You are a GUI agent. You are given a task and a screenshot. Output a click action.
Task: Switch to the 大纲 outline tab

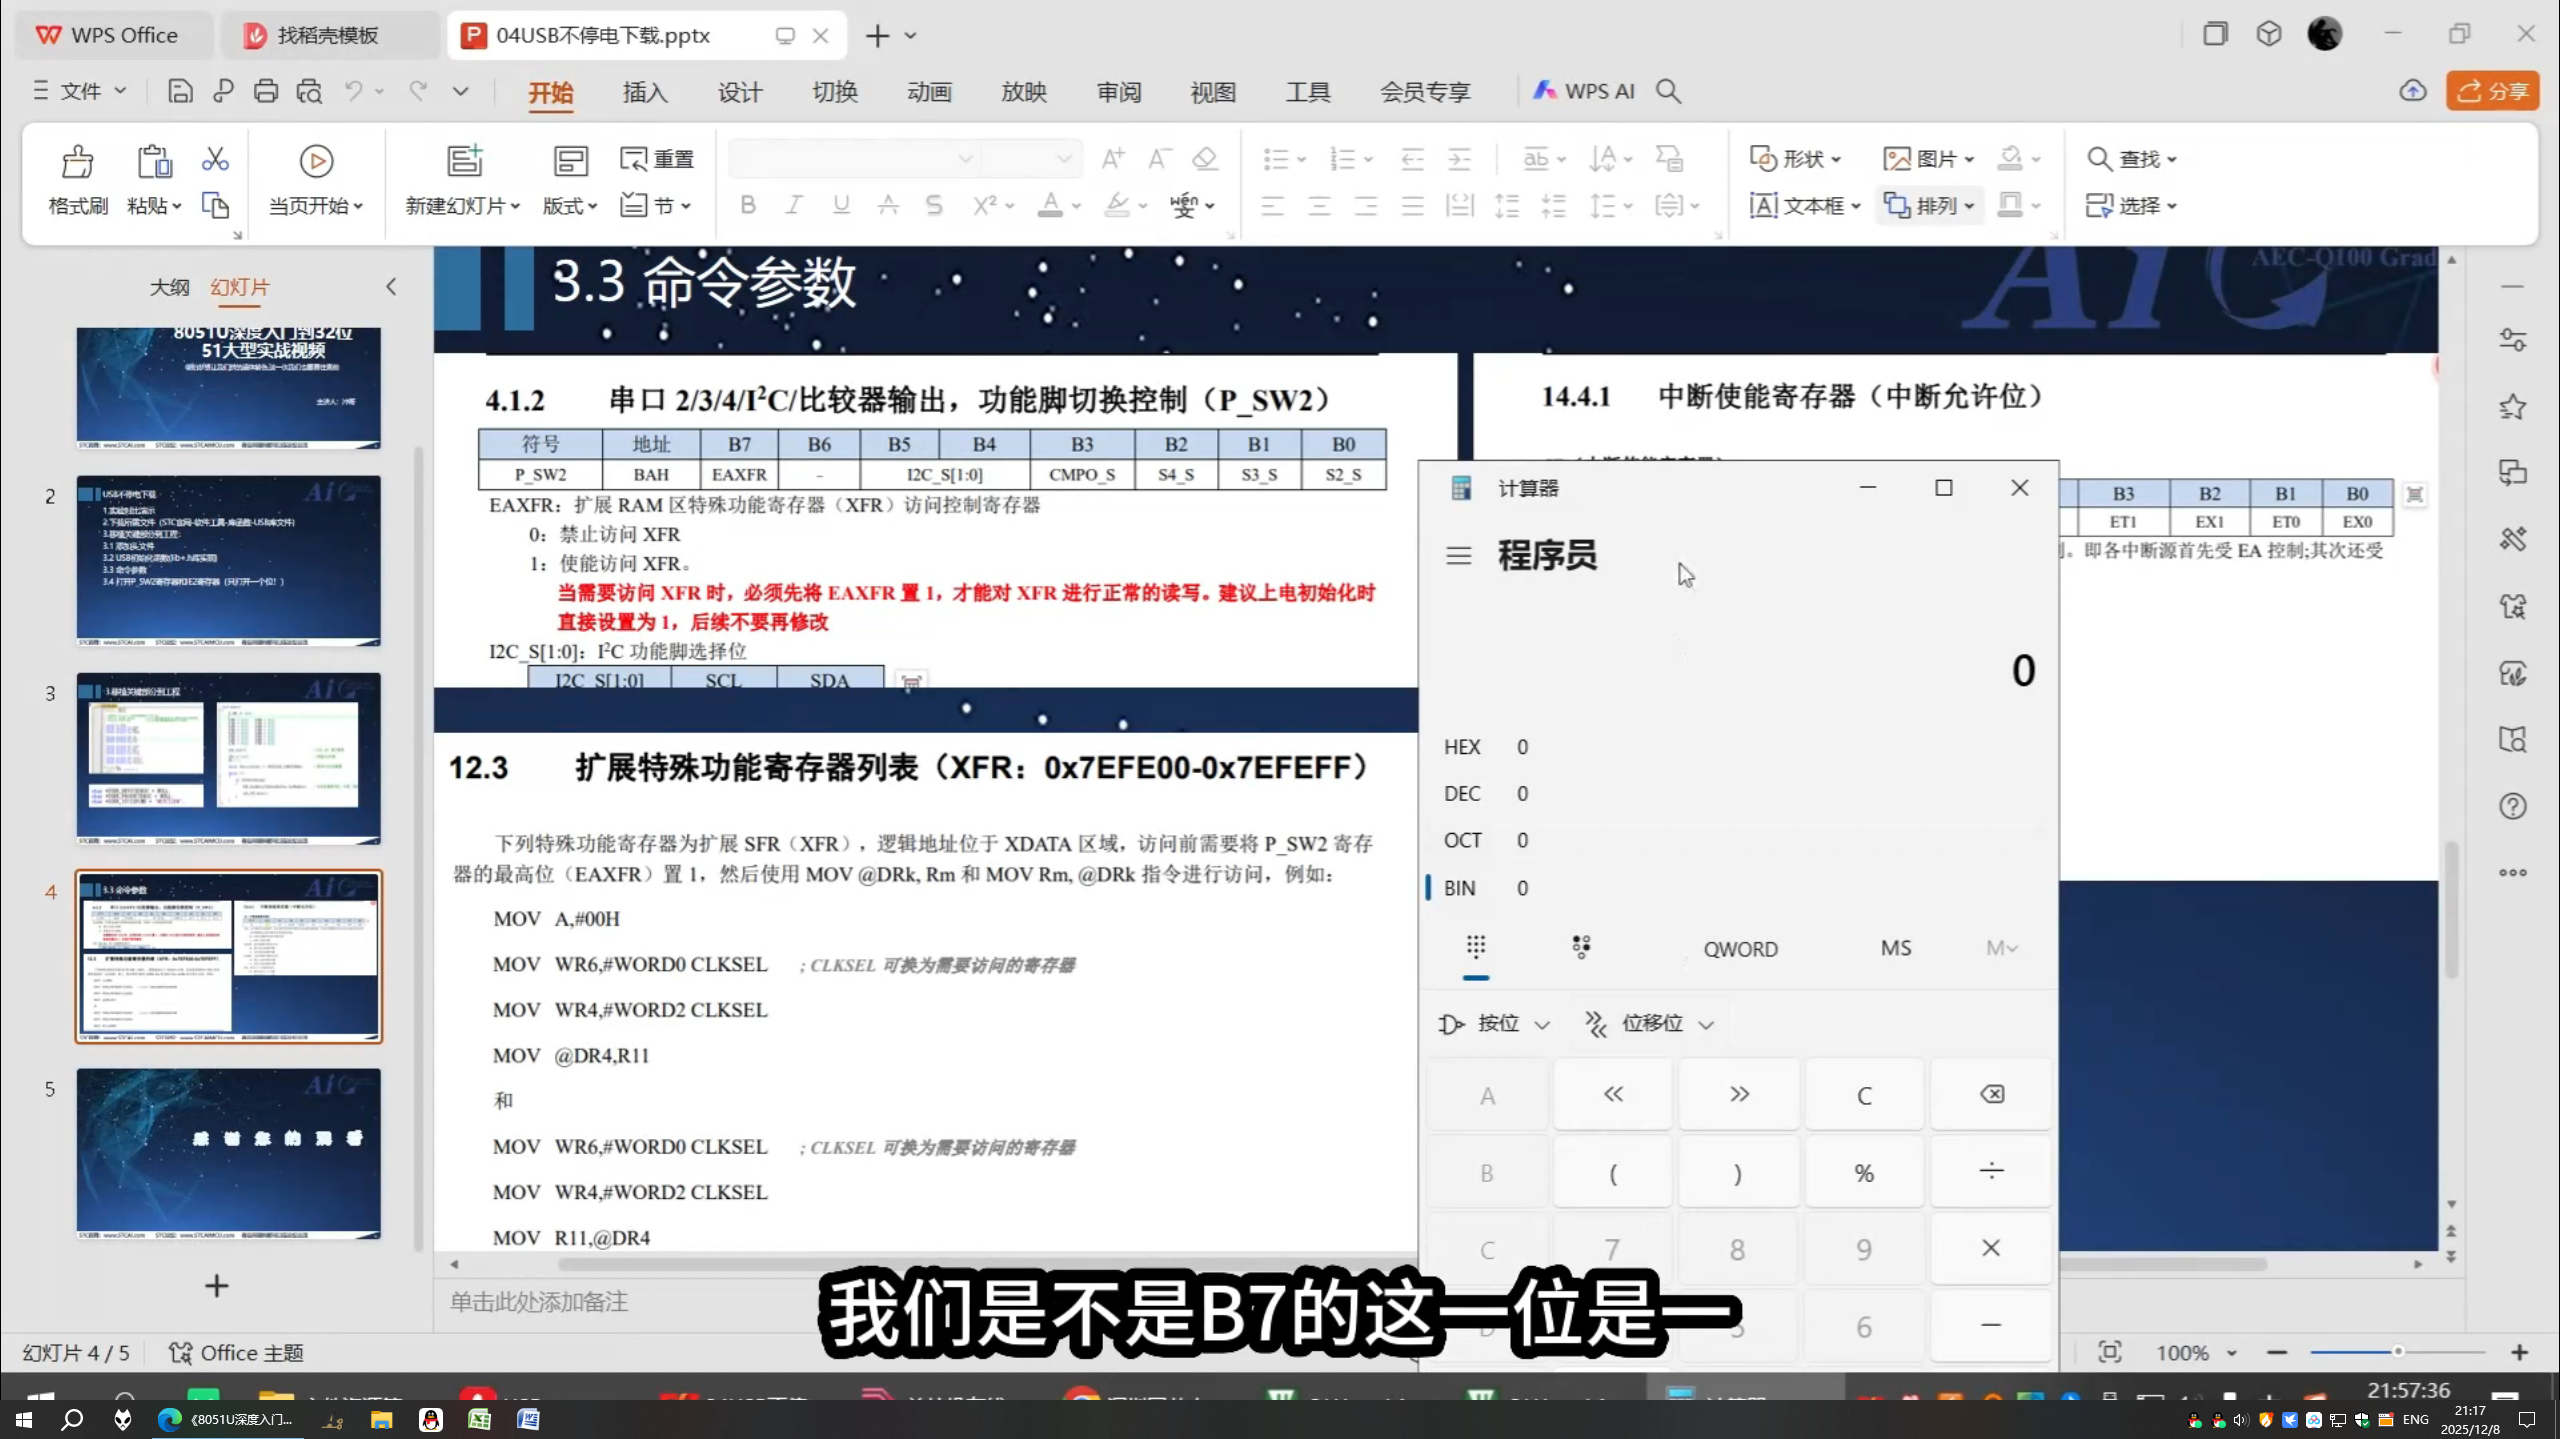pos(169,287)
